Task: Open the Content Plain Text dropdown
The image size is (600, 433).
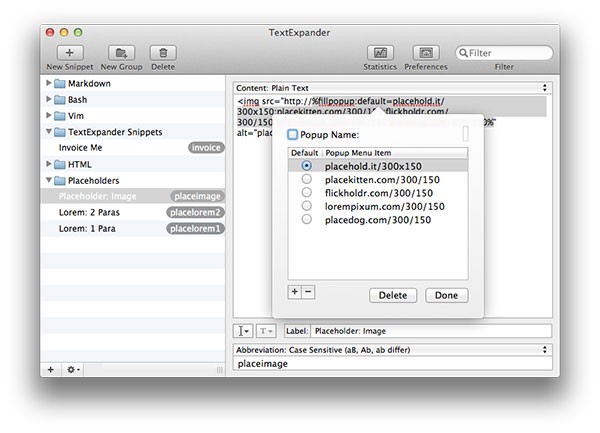Action: click(x=393, y=88)
